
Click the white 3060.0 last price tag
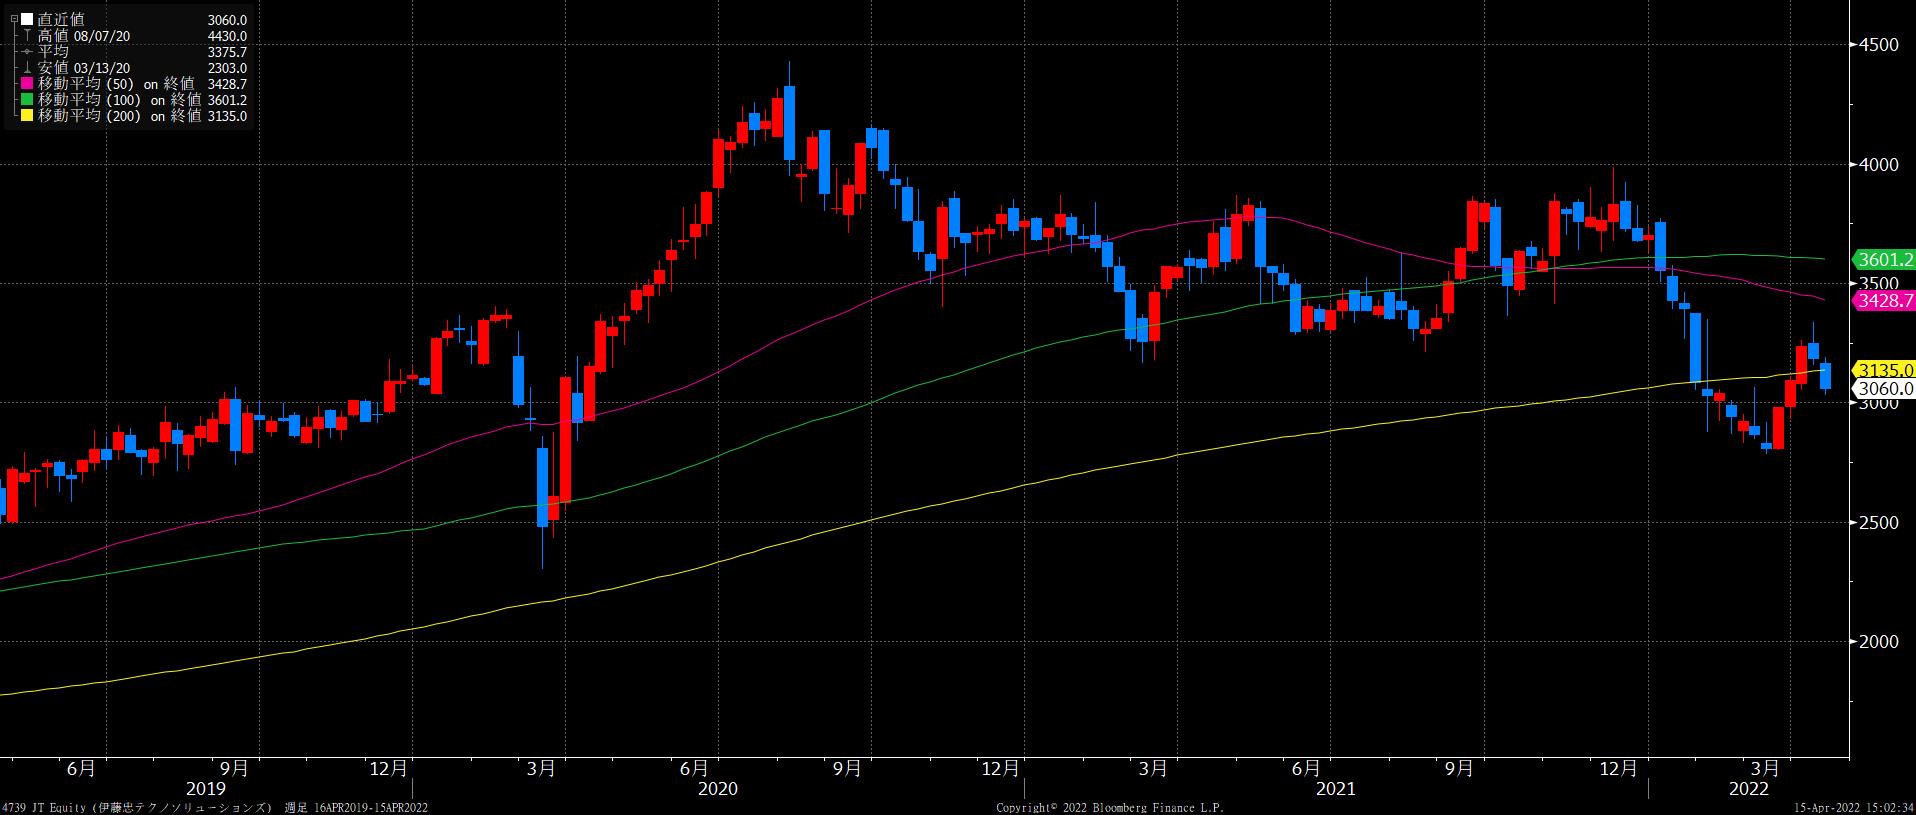pos(1884,389)
